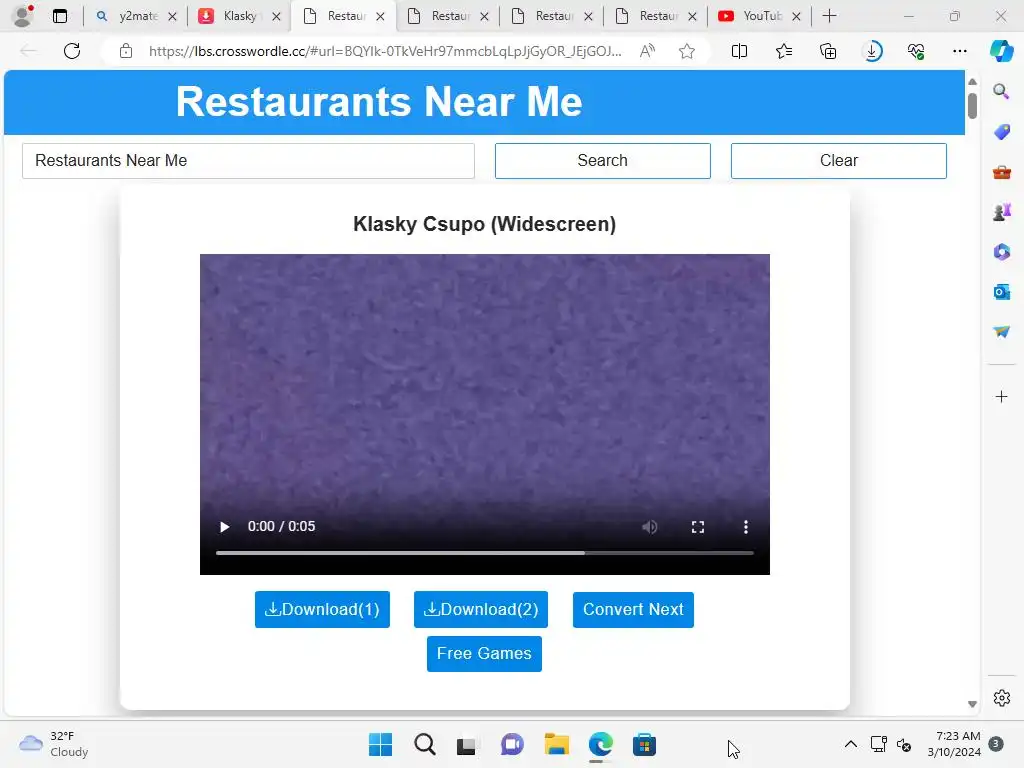Click the Download(2) button

(x=481, y=609)
